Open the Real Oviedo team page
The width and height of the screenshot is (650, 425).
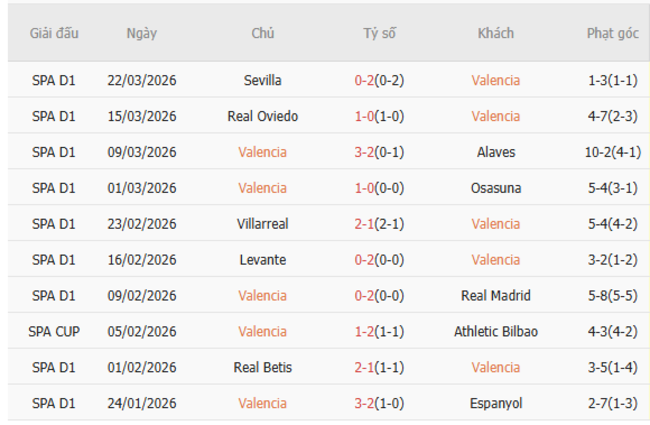pyautogui.click(x=262, y=116)
